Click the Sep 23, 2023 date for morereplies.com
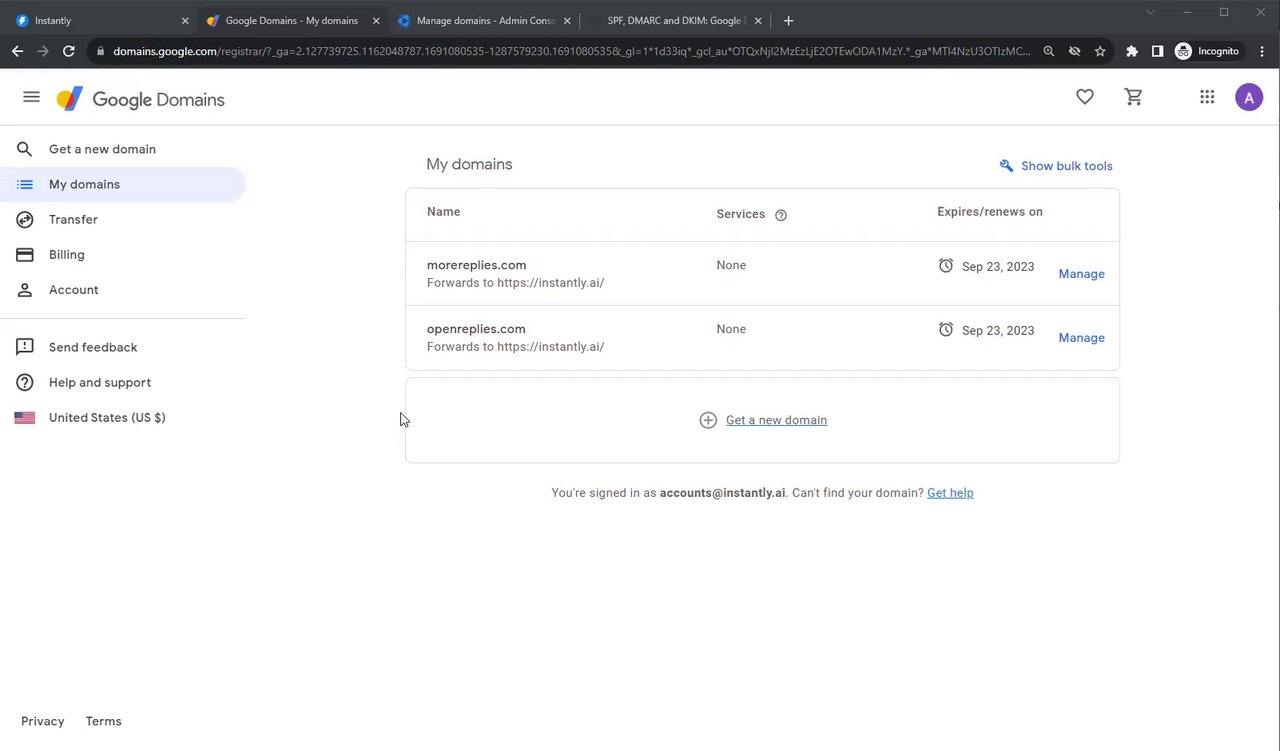This screenshot has width=1280, height=751. pyautogui.click(x=998, y=267)
